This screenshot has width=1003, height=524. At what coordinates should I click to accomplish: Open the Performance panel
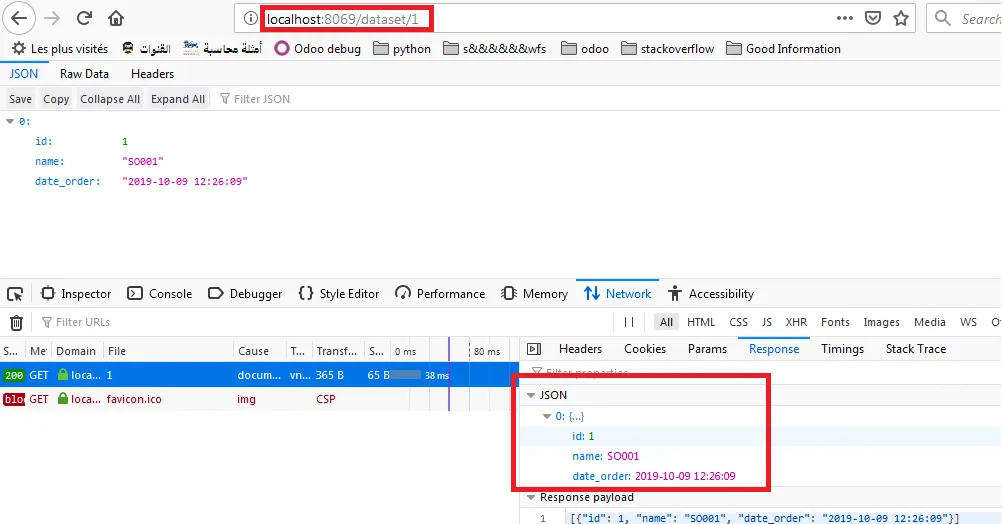tap(440, 294)
